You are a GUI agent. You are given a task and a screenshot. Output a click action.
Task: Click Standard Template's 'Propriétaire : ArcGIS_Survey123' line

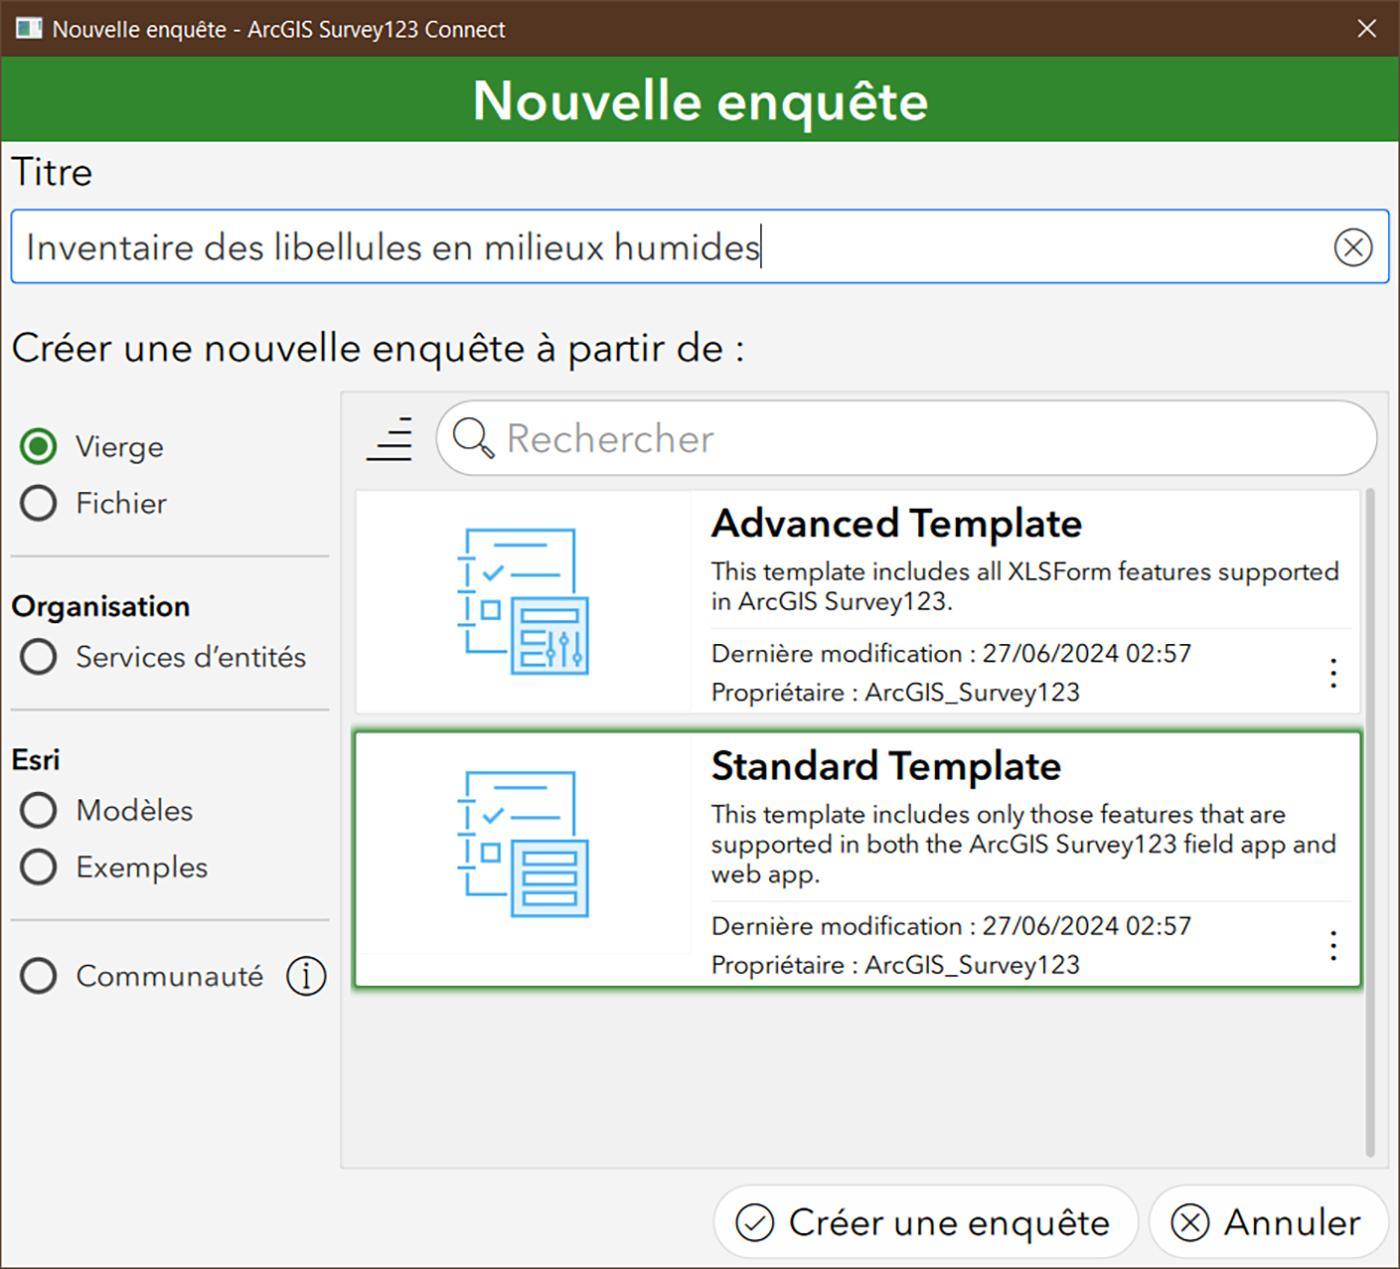[895, 965]
